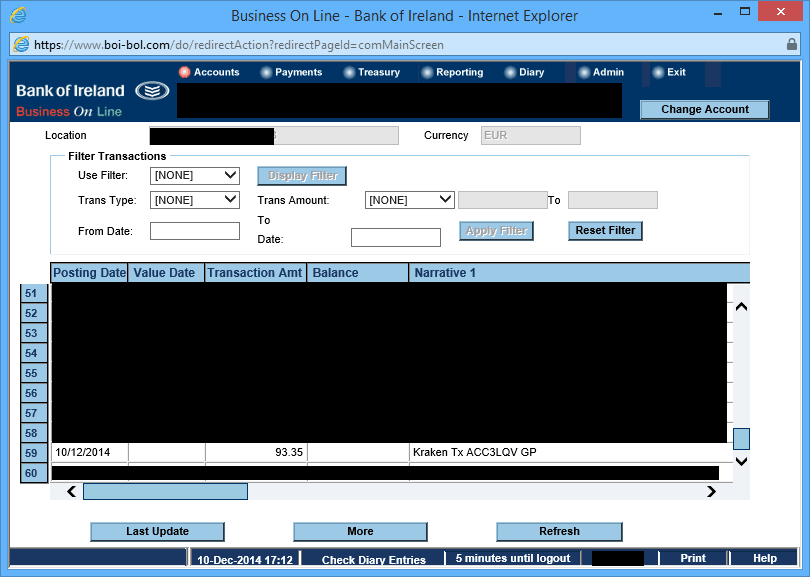Click the Display Filter button
This screenshot has height=577, width=810.
point(302,176)
